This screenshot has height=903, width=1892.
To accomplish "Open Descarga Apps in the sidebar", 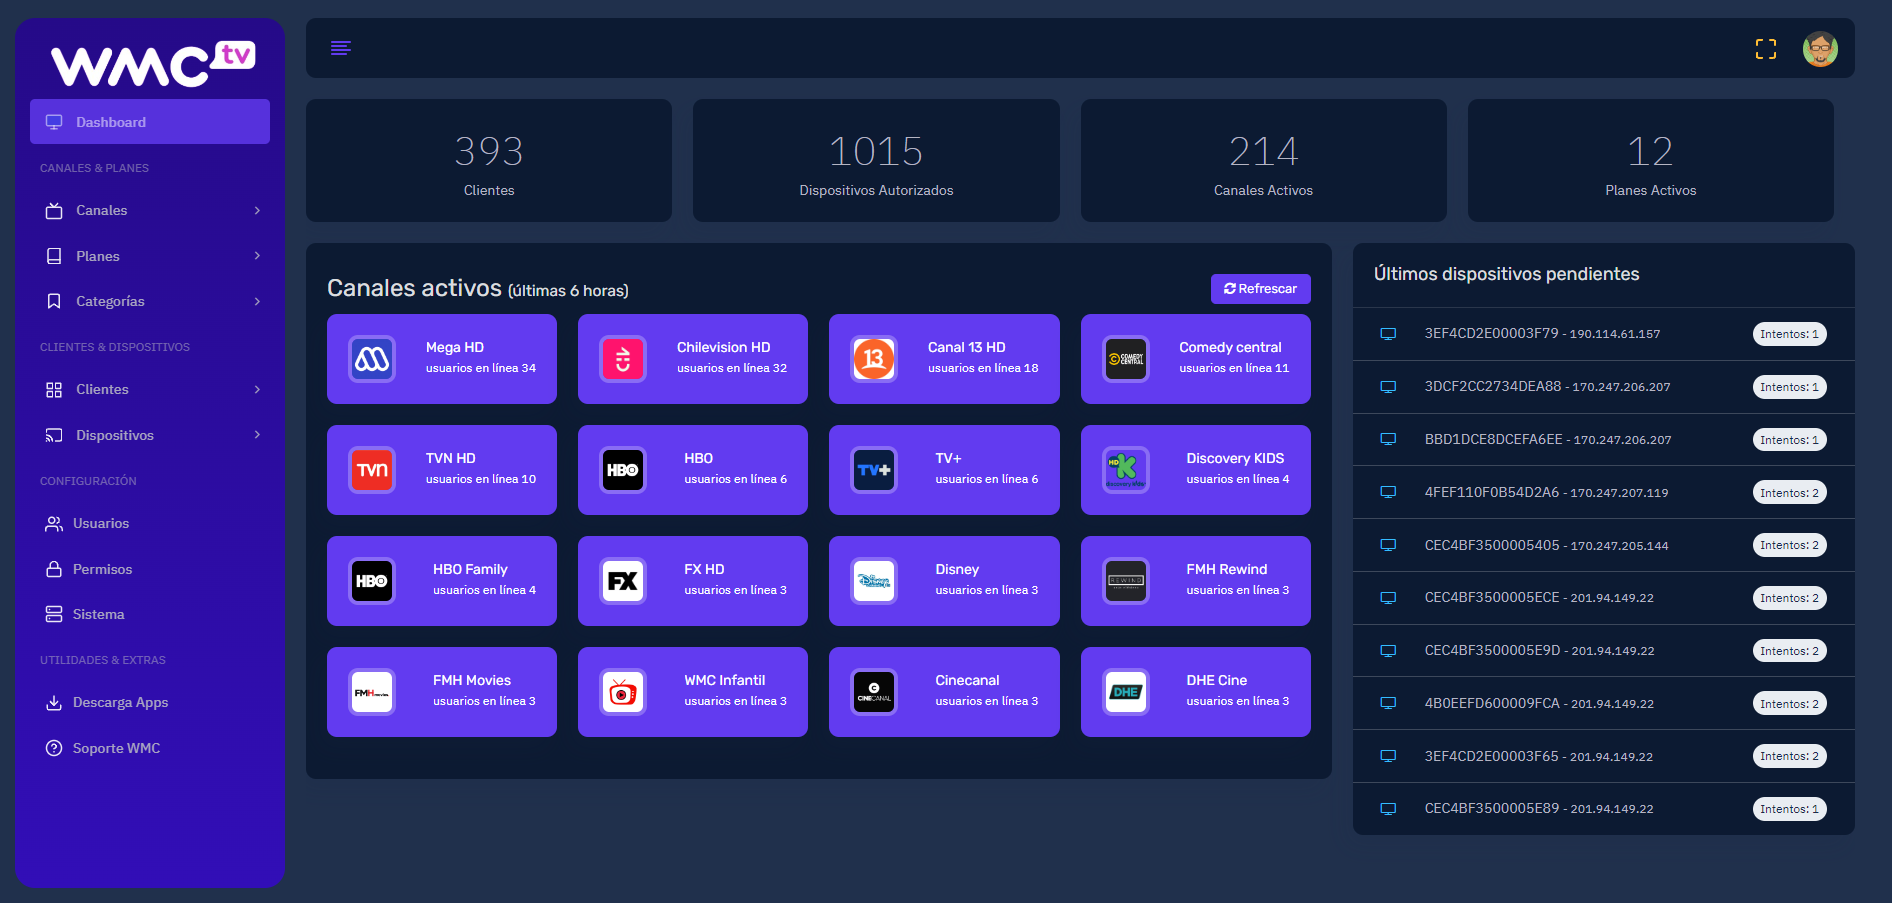I will point(150,702).
